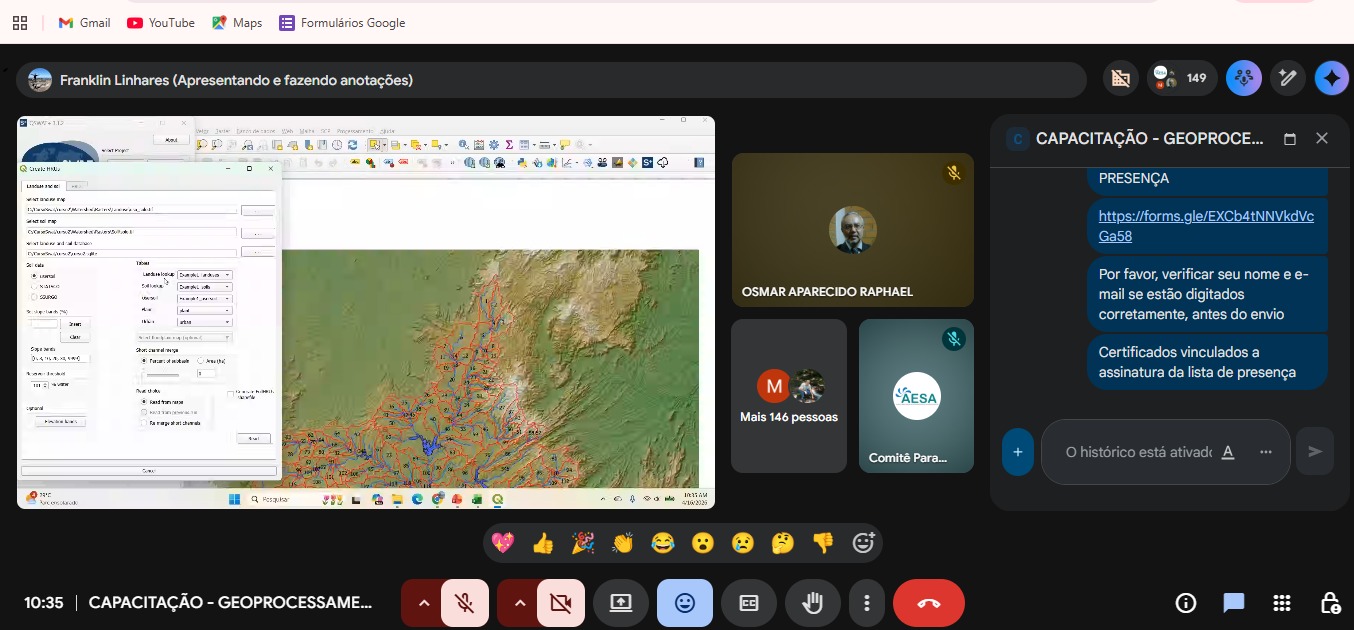Open the activities grid icon
The width and height of the screenshot is (1354, 630).
click(1282, 603)
